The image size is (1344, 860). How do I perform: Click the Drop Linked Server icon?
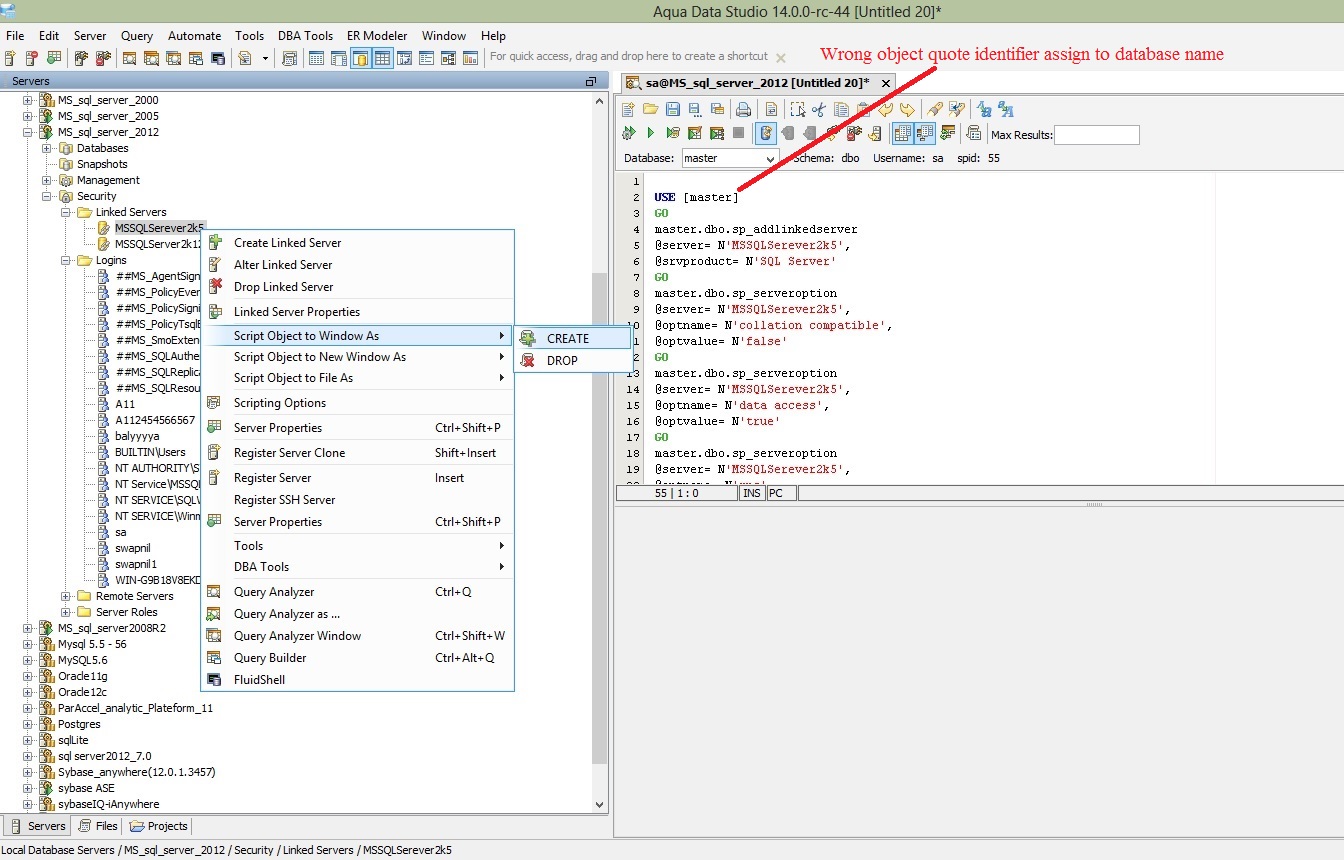tap(214, 286)
